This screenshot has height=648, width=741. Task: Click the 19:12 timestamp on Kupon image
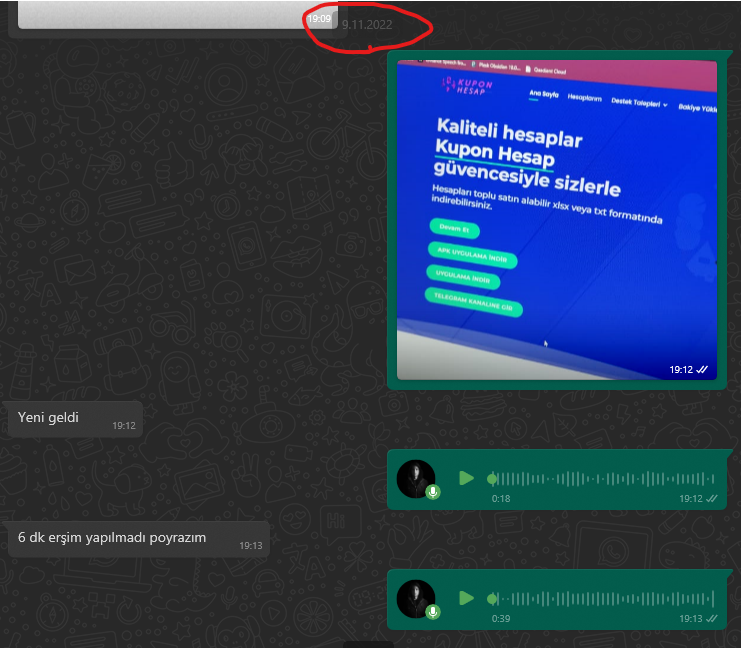681,370
